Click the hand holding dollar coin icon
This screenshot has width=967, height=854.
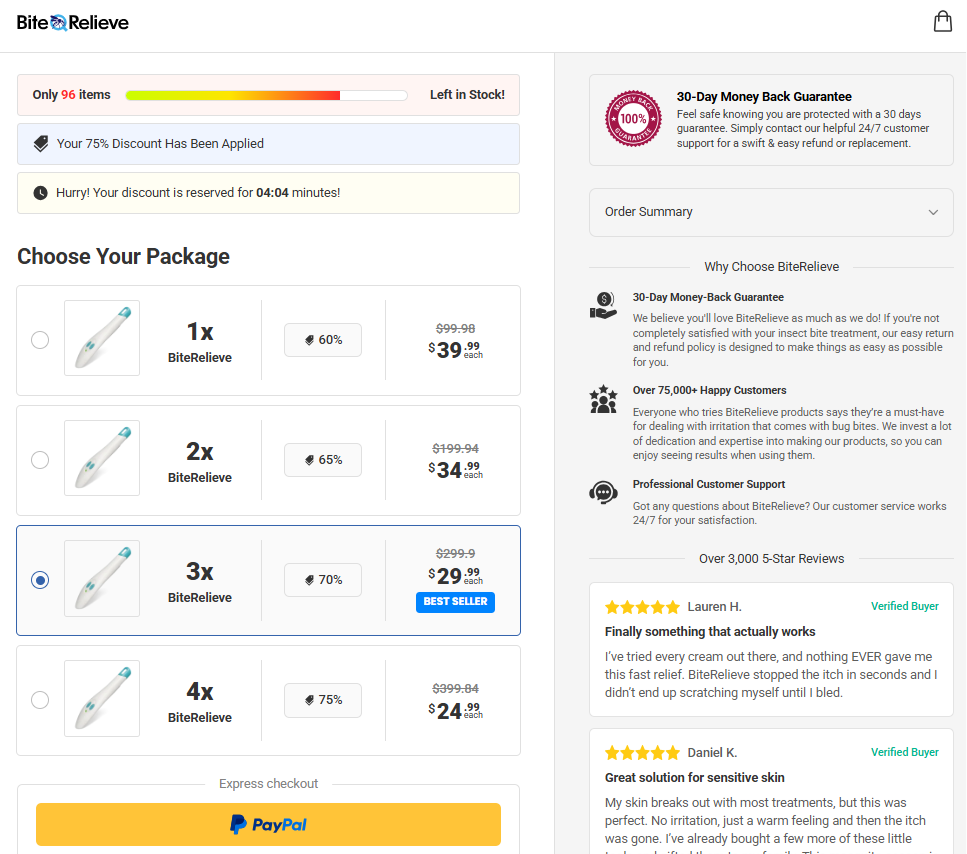coord(603,306)
